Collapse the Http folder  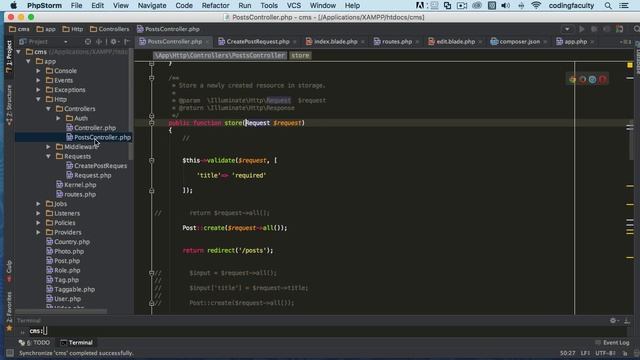click(x=38, y=99)
